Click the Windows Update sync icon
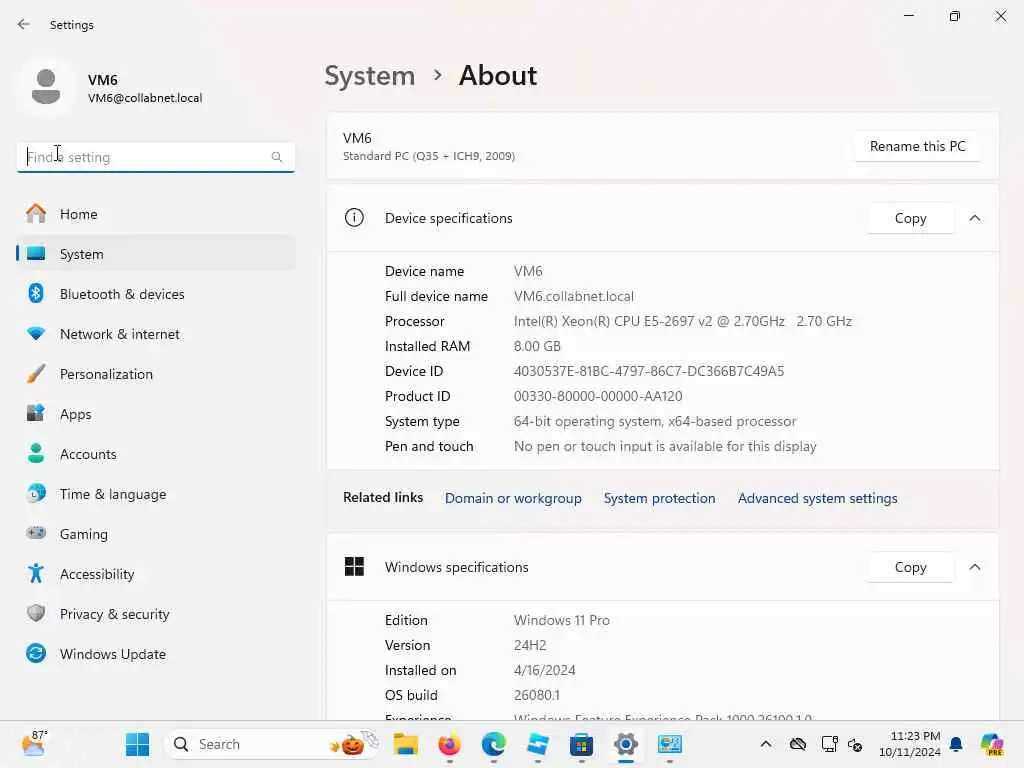This screenshot has height=768, width=1024. [36, 654]
